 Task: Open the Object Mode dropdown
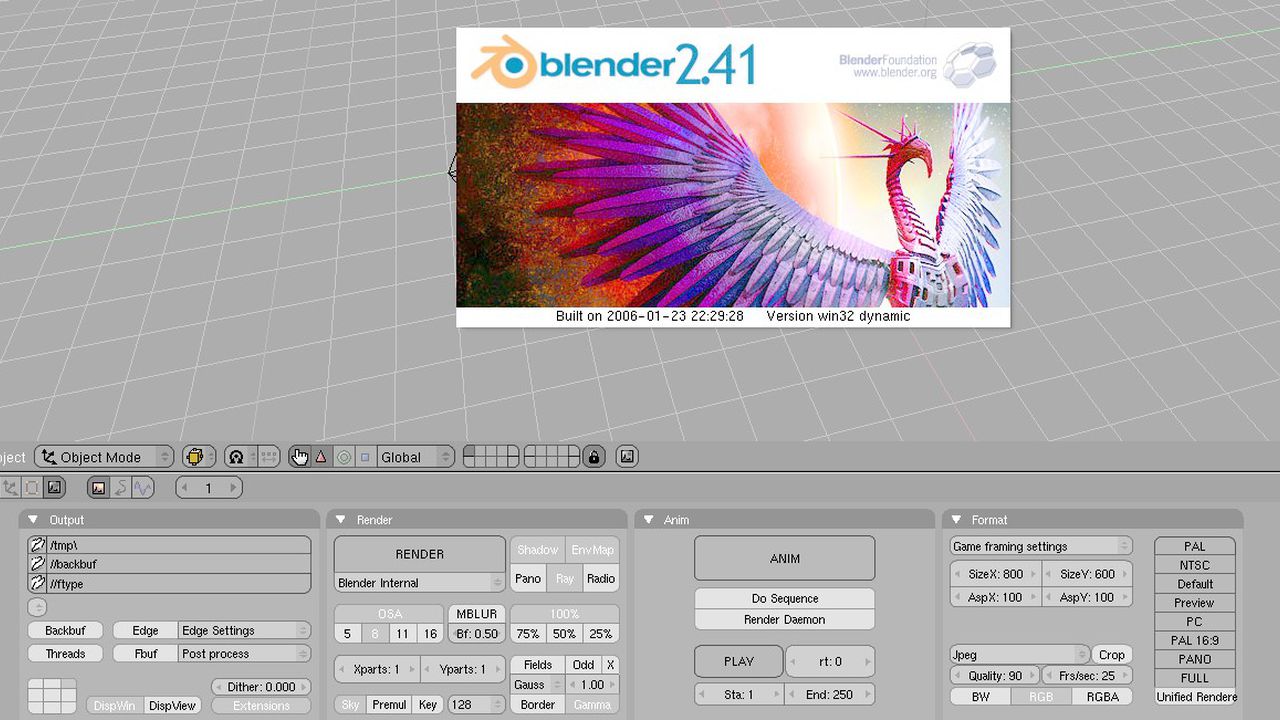pos(103,457)
